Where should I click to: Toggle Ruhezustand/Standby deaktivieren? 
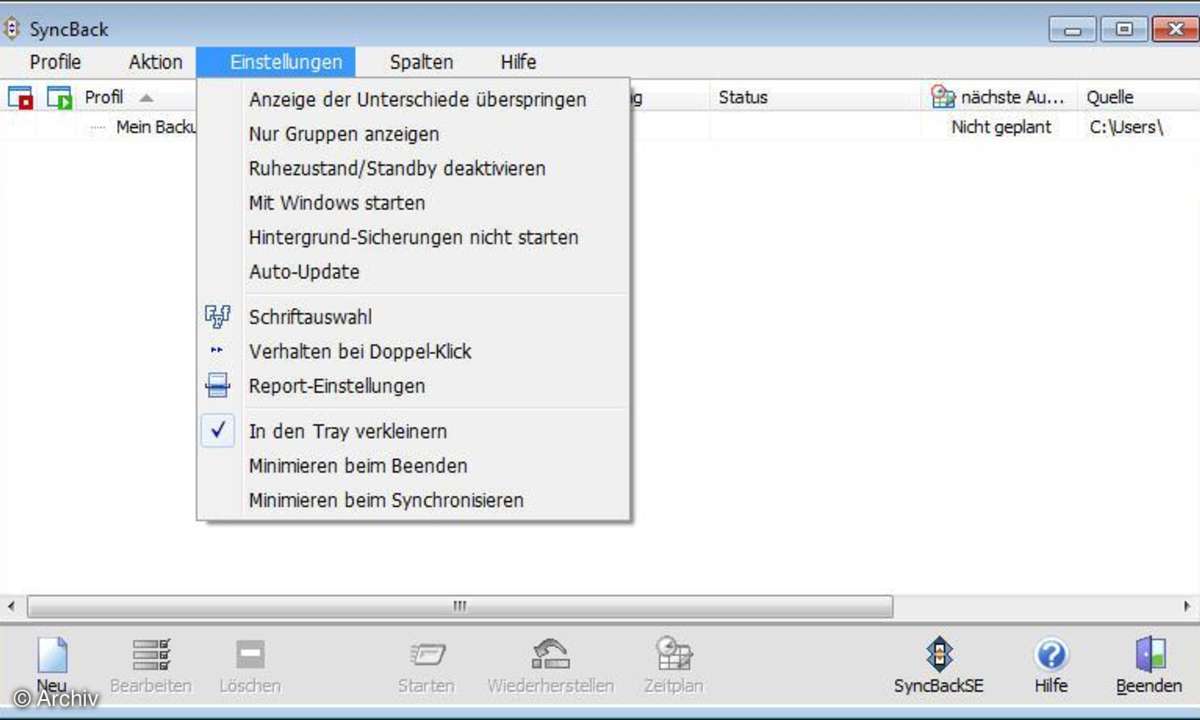[414, 168]
